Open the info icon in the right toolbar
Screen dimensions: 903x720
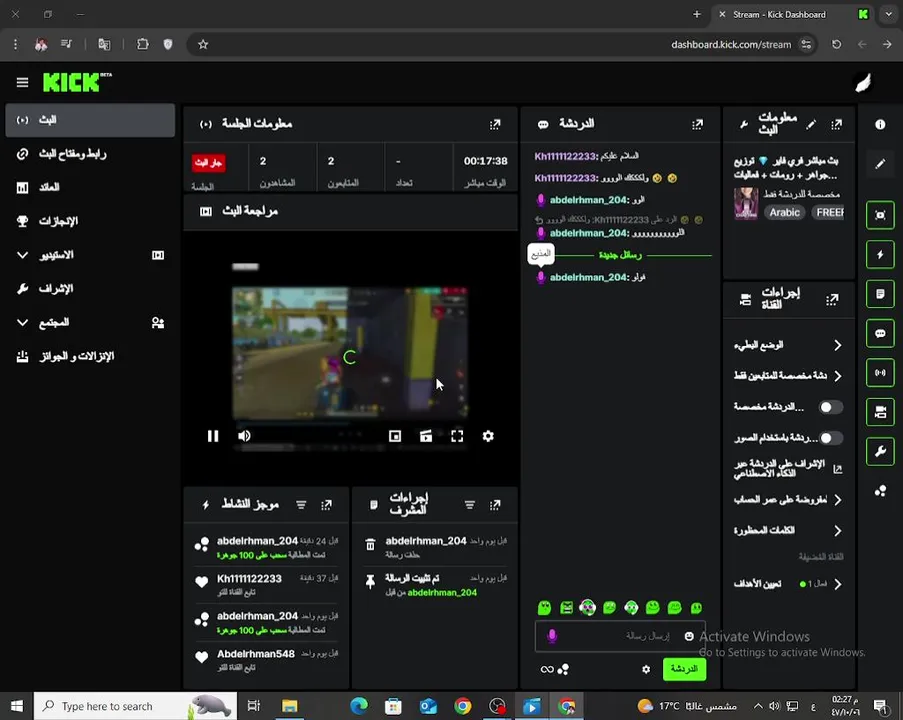[x=880, y=124]
